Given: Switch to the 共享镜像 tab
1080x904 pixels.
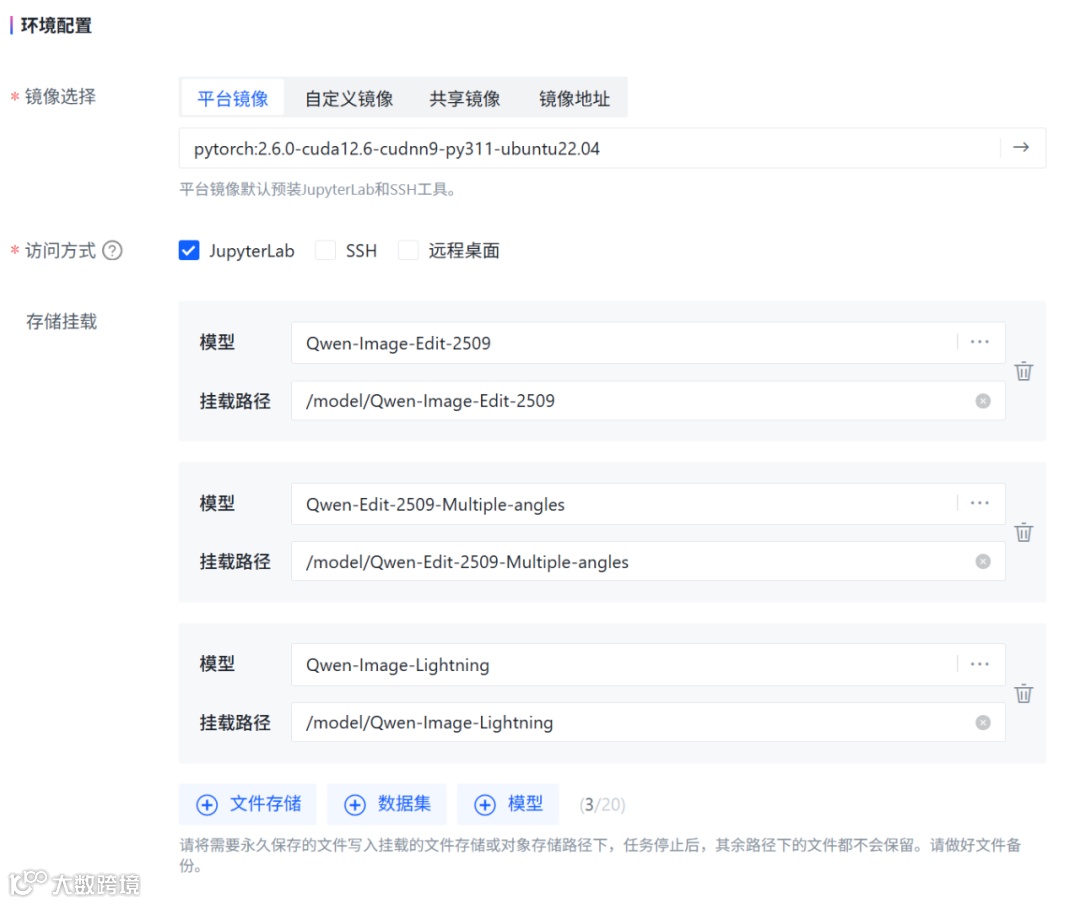Looking at the screenshot, I should coord(465,99).
